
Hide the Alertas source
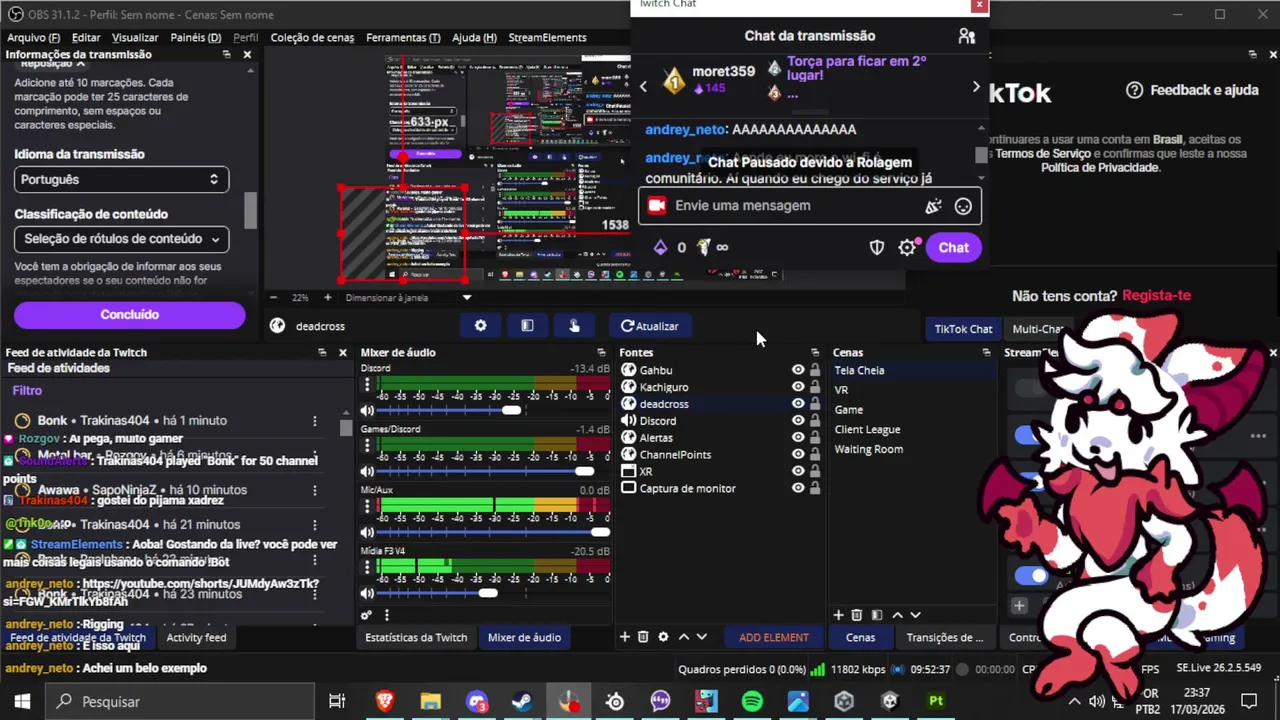tap(798, 437)
